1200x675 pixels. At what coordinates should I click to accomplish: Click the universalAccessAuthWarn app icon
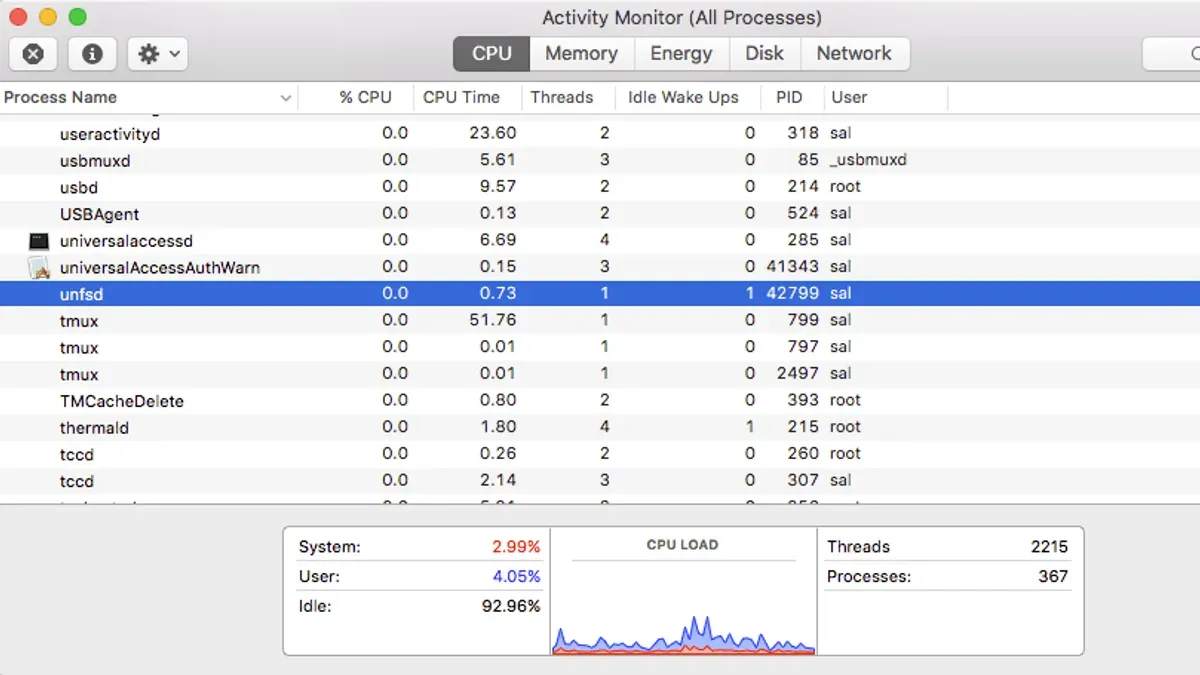click(x=39, y=267)
